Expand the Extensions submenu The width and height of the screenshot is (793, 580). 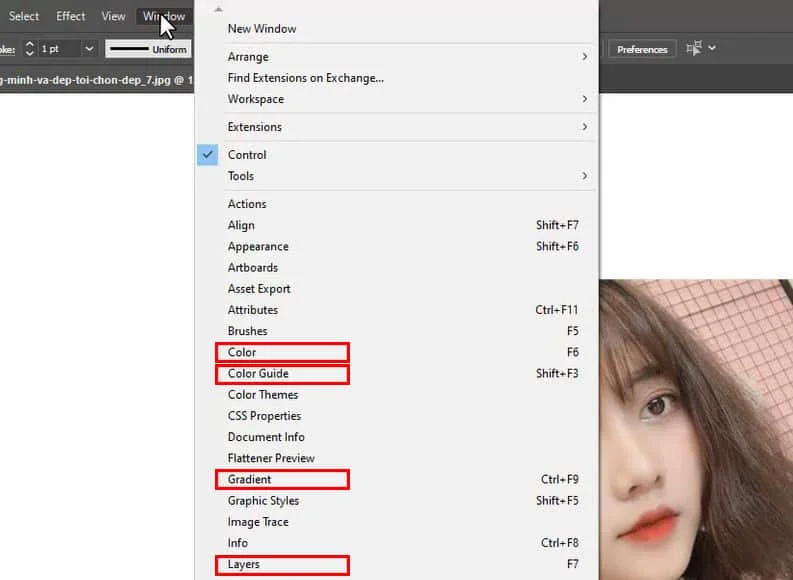pyautogui.click(x=584, y=127)
